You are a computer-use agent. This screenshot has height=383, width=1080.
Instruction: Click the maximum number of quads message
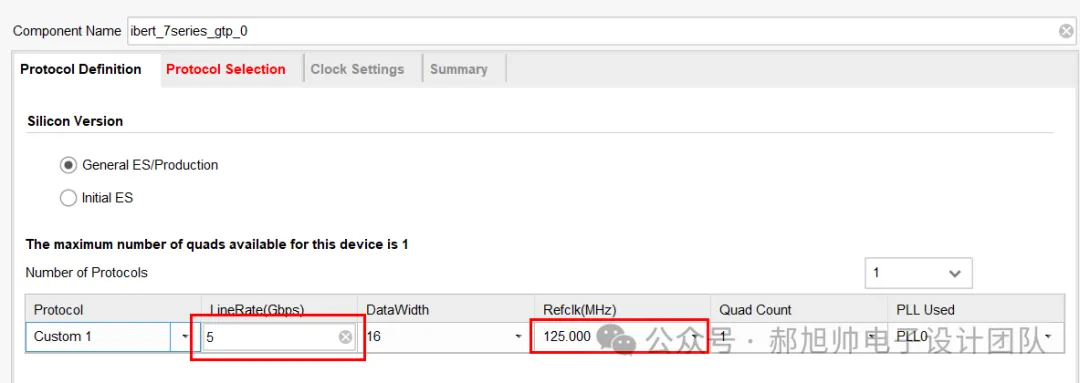coord(217,245)
